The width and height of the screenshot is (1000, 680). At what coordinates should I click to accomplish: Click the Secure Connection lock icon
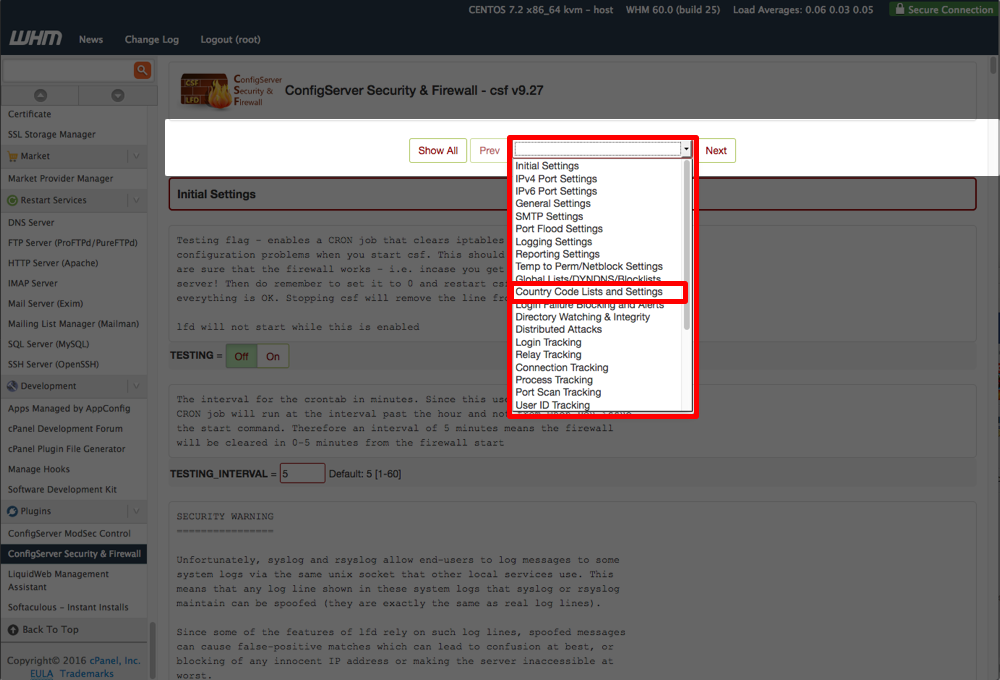coord(903,9)
